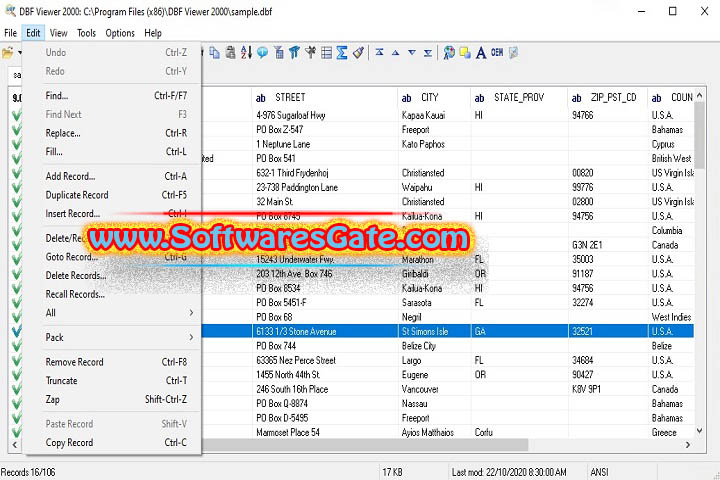Toggle the blue checkmark of the selected row
720x480 pixels.
click(x=17, y=331)
